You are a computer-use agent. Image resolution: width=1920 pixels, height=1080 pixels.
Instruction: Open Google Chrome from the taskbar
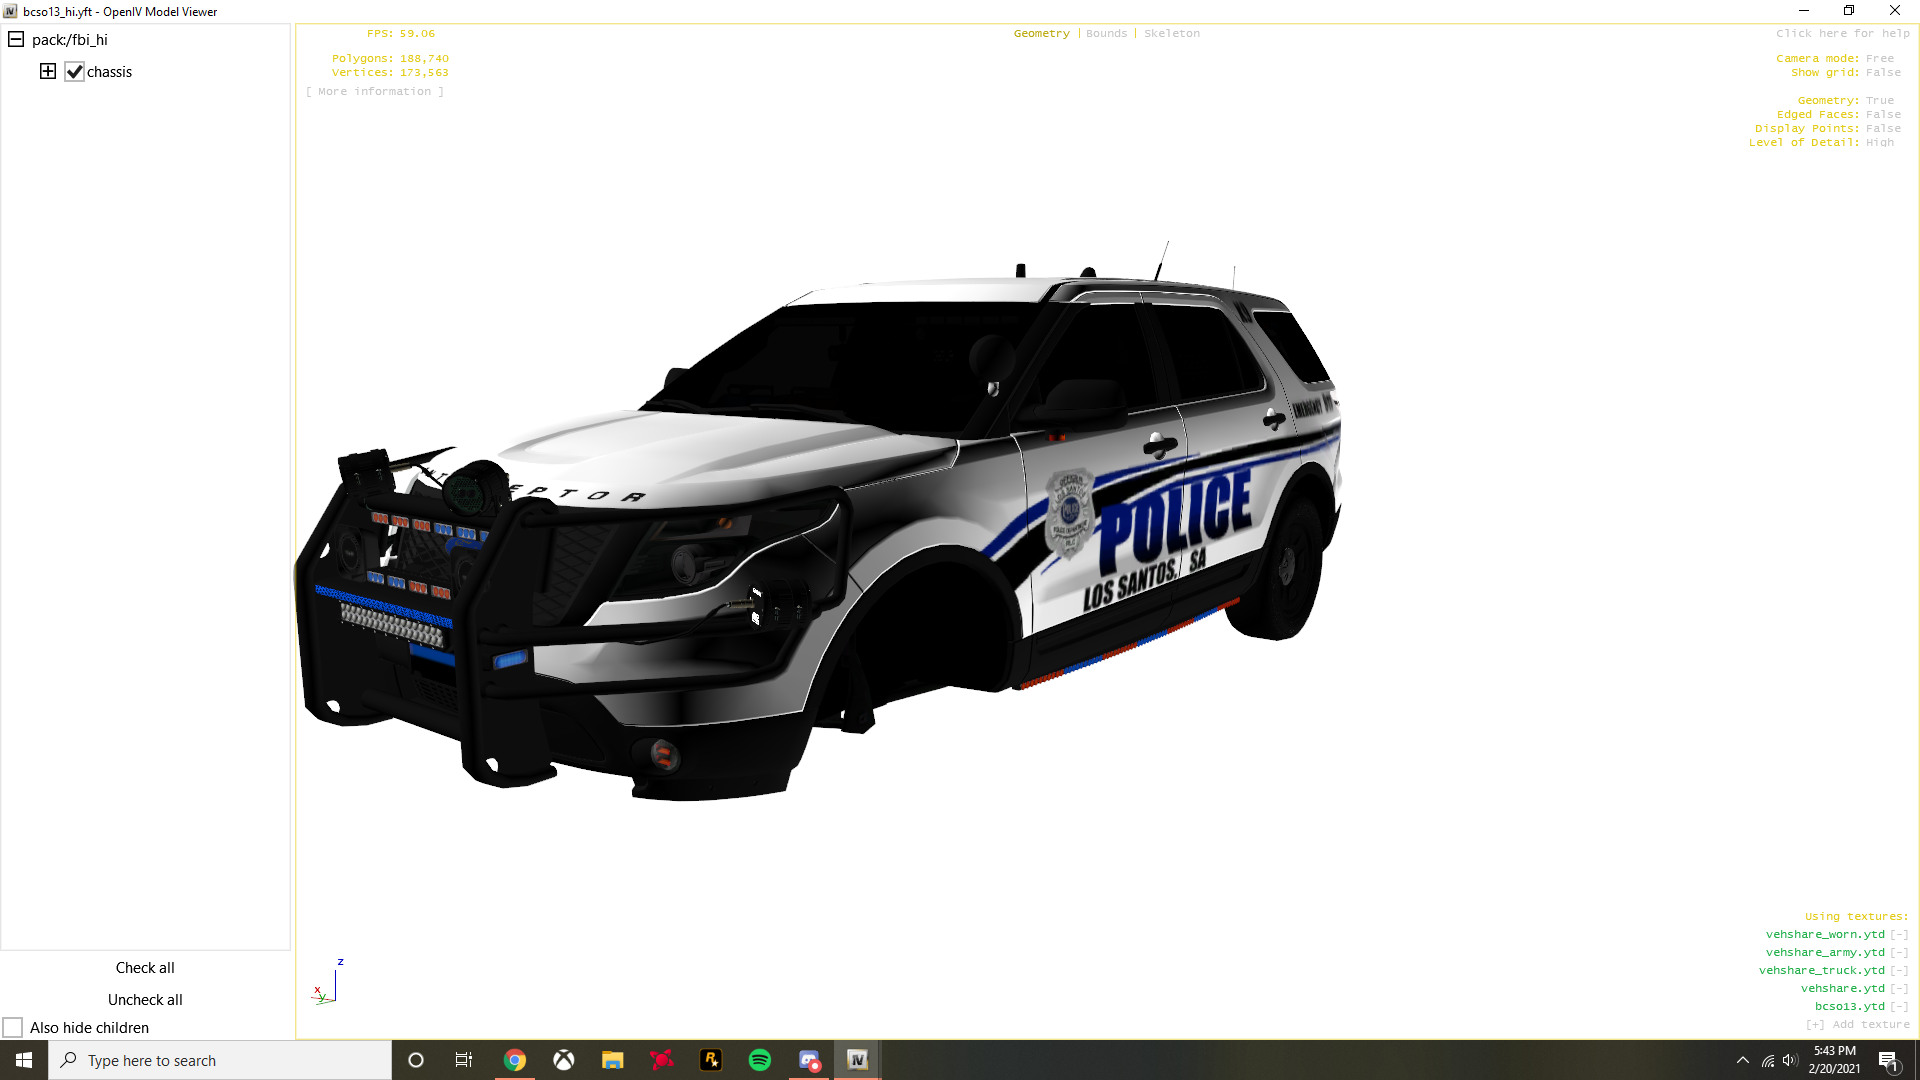[515, 1060]
